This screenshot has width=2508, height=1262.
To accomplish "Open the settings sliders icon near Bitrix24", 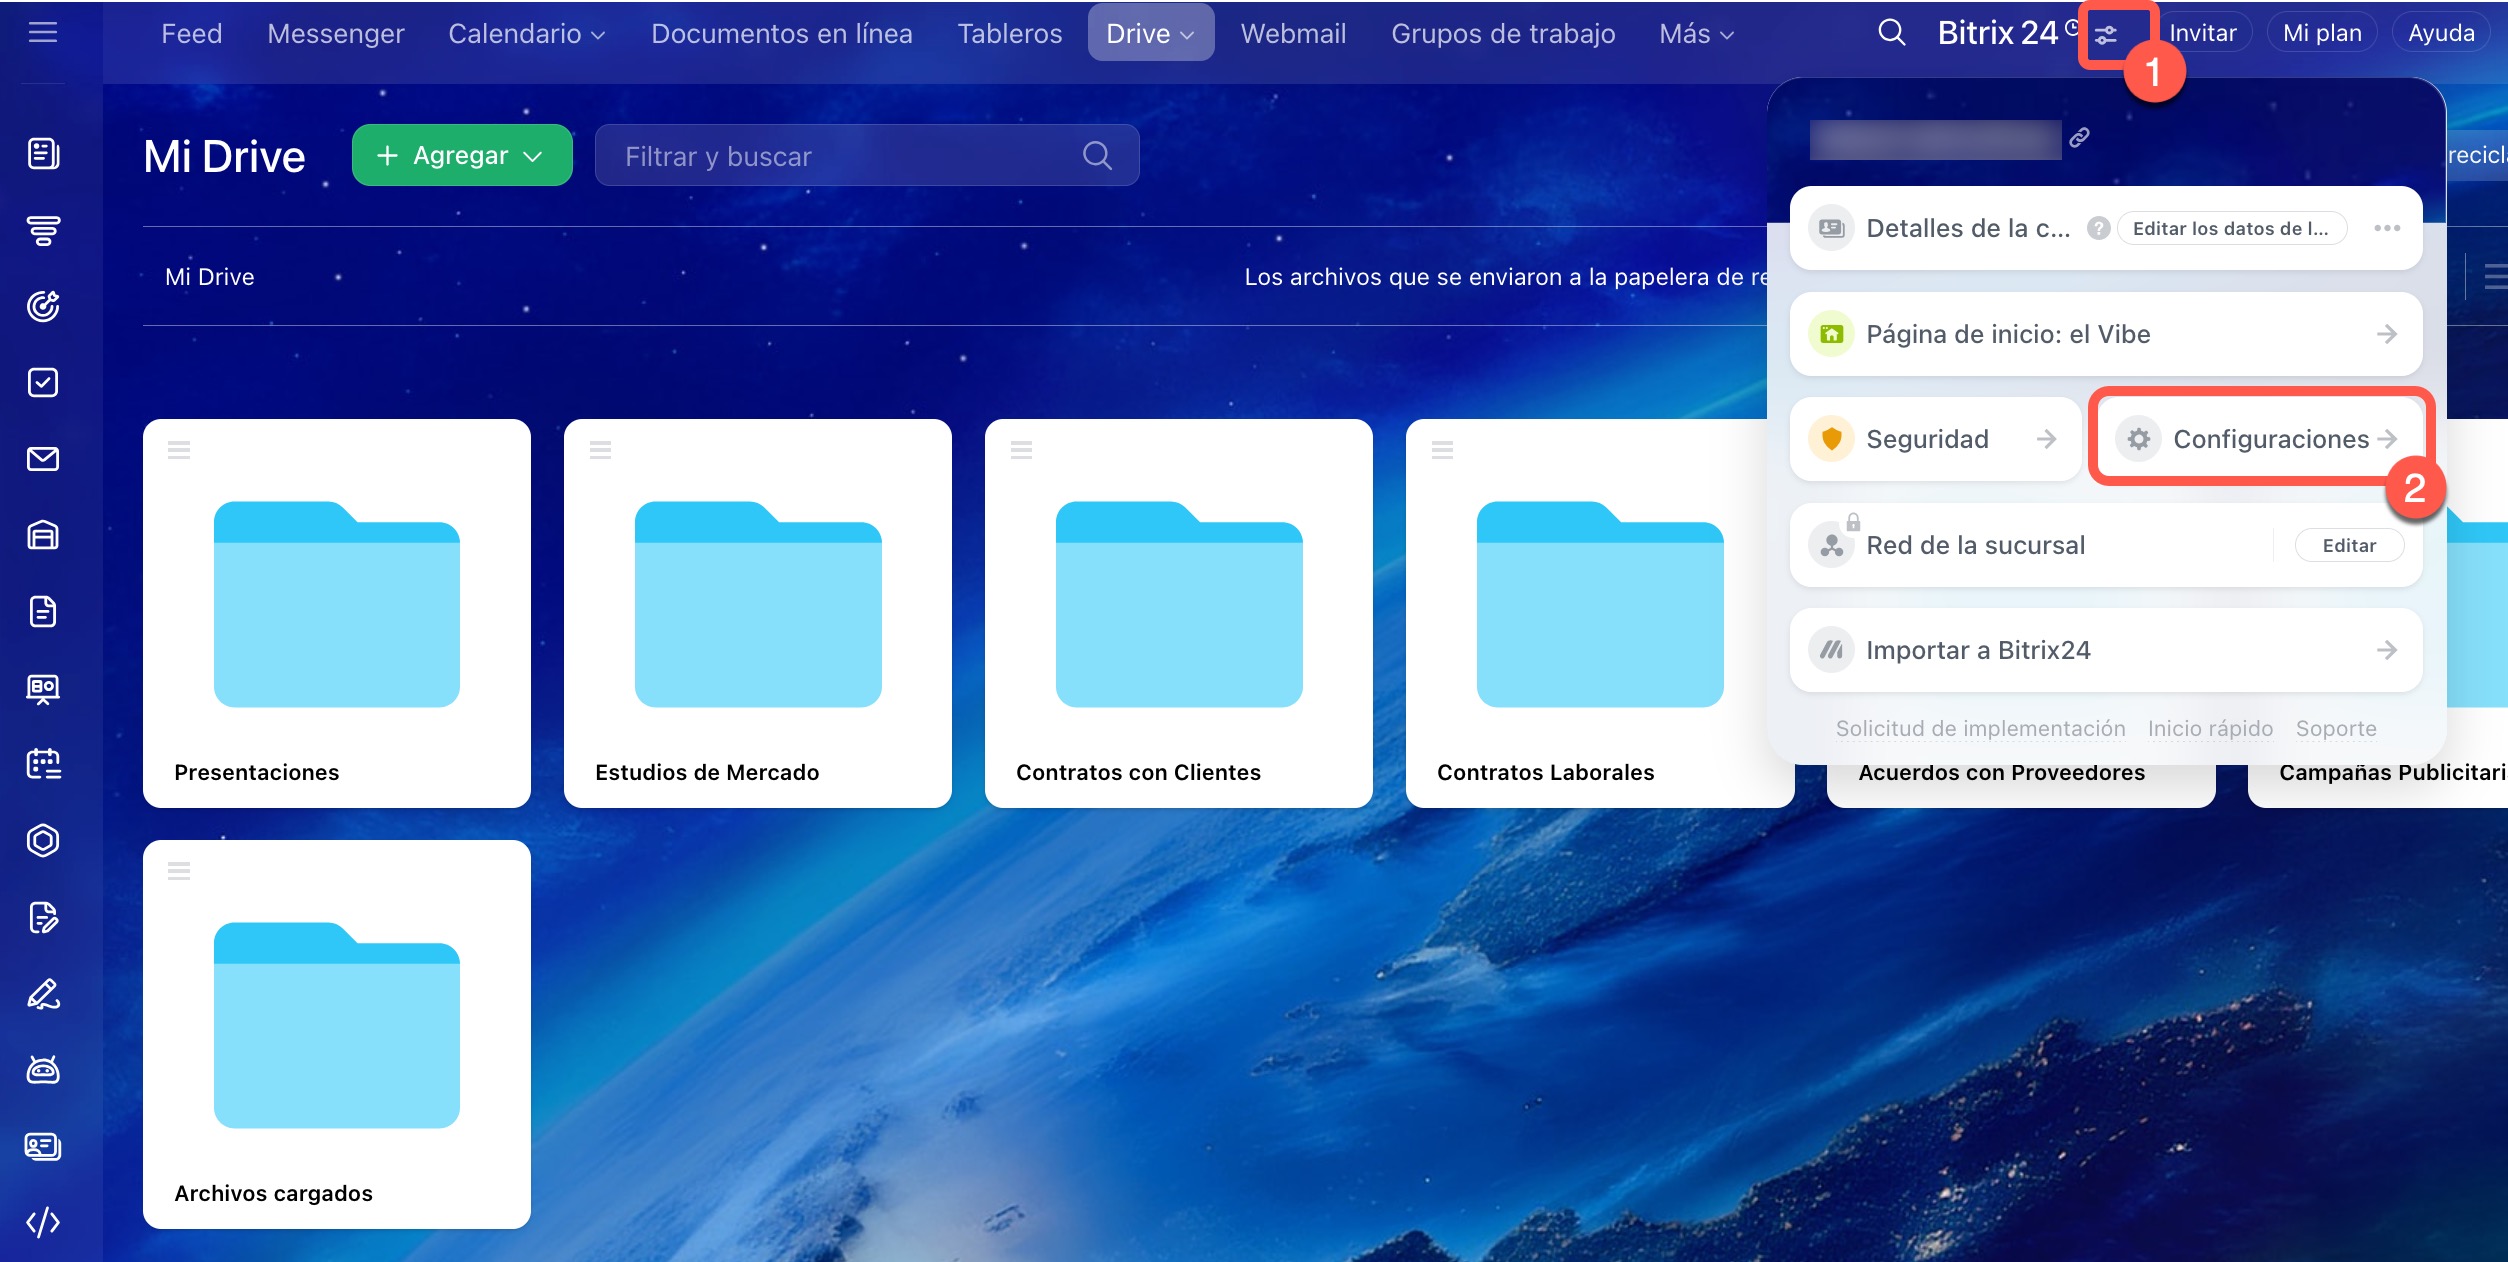I will pyautogui.click(x=2106, y=35).
